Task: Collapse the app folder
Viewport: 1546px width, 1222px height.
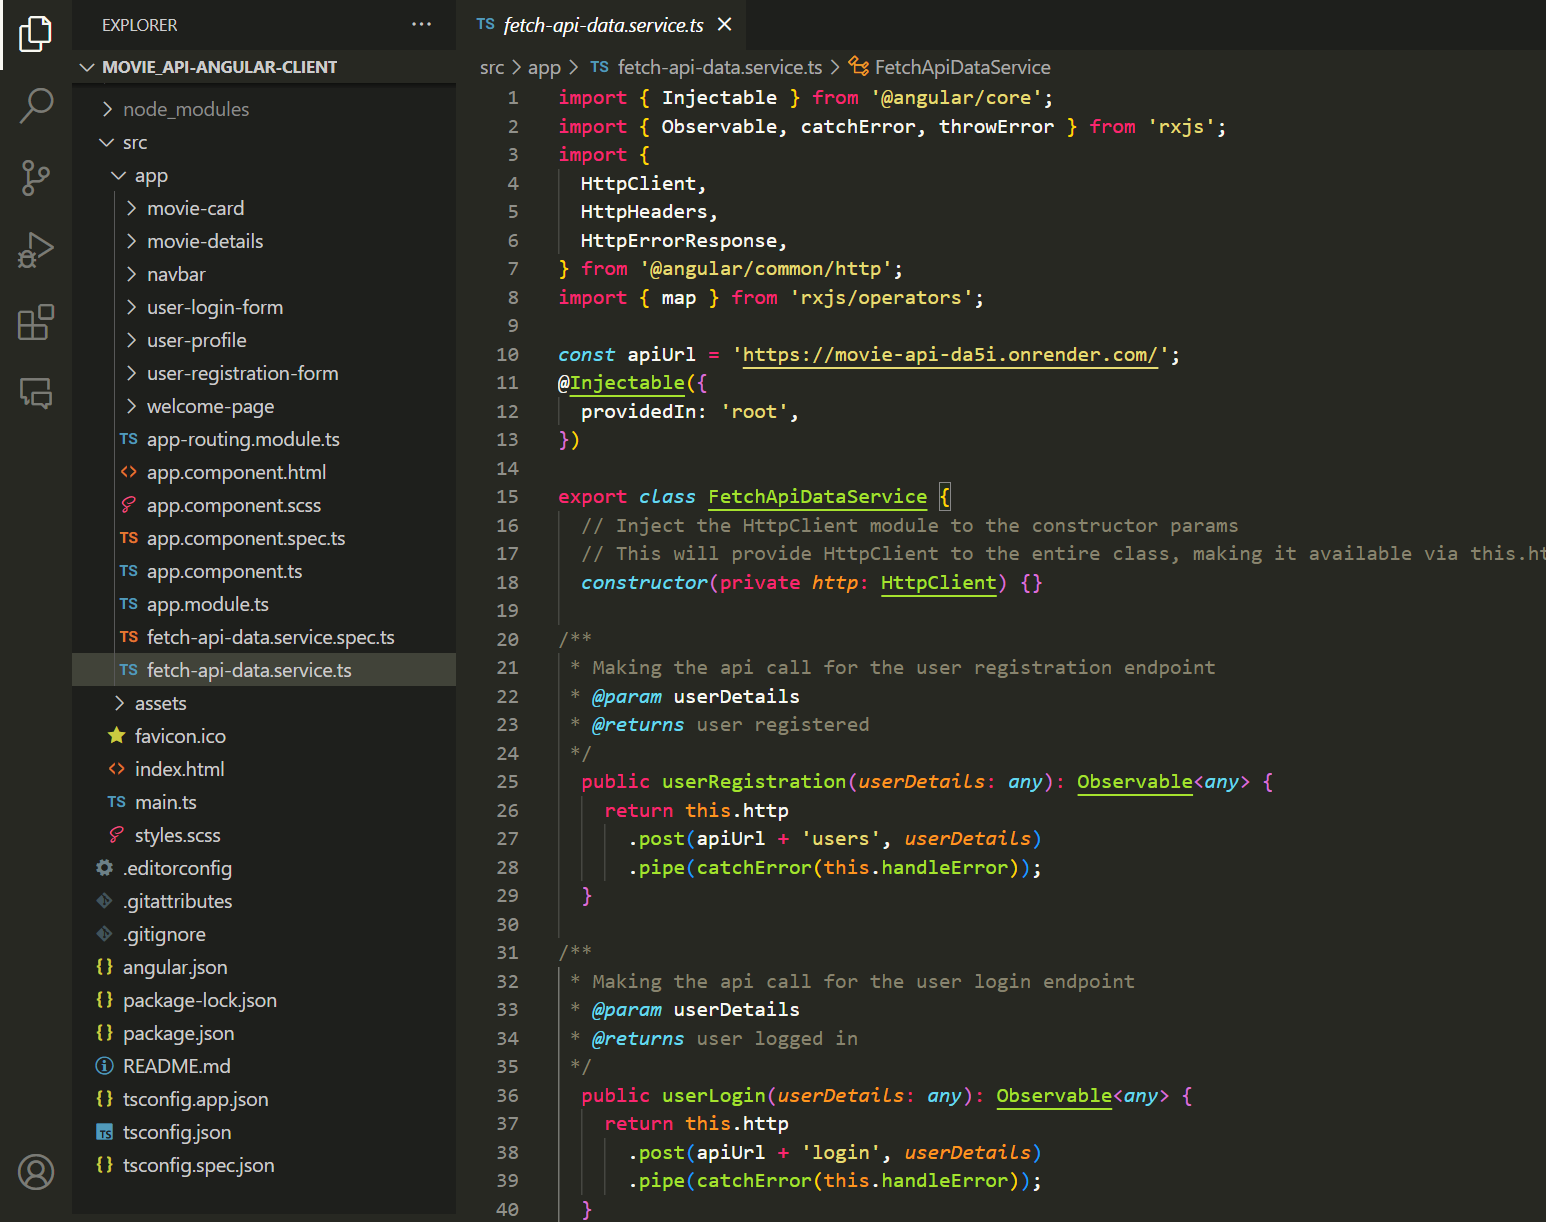Action: tap(264, 175)
